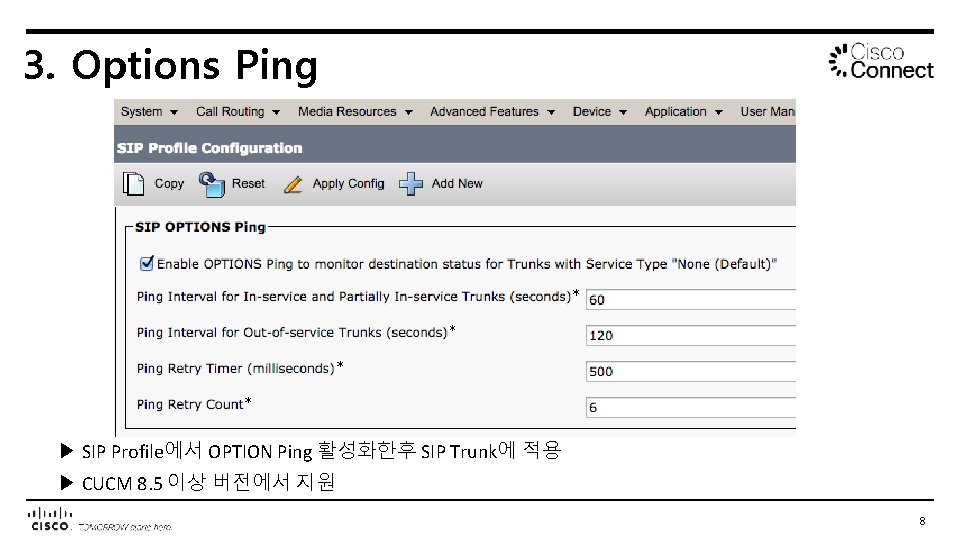Click the SIP Profile Configuration heading
Viewport: 960px width, 540px height.
pyautogui.click(x=209, y=148)
